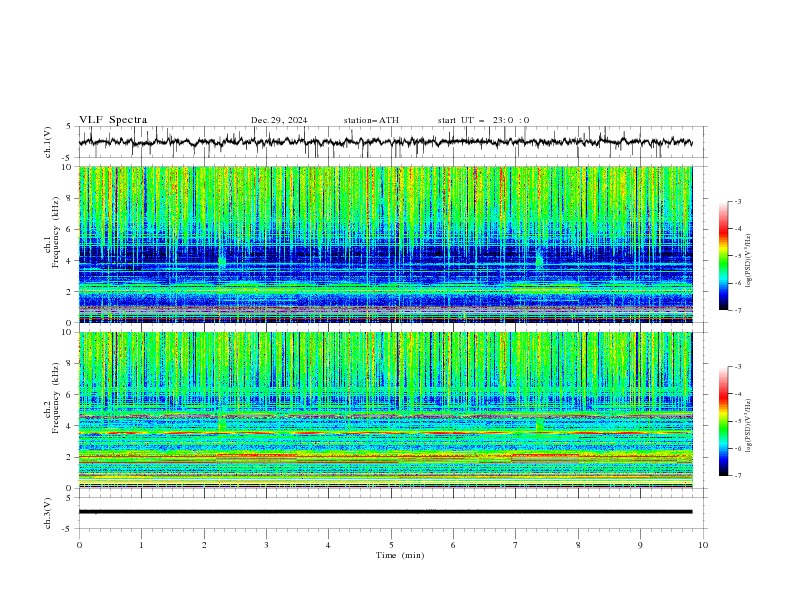
Task: Click the 'Time (min)' axis label
Action: point(400,555)
